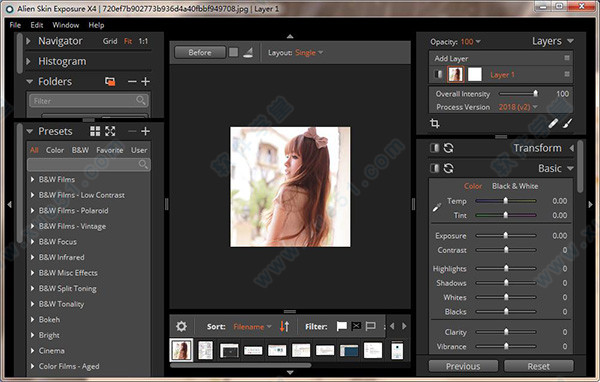Click the expand presets fullscreen icon
This screenshot has width=600, height=382.
coord(110,131)
